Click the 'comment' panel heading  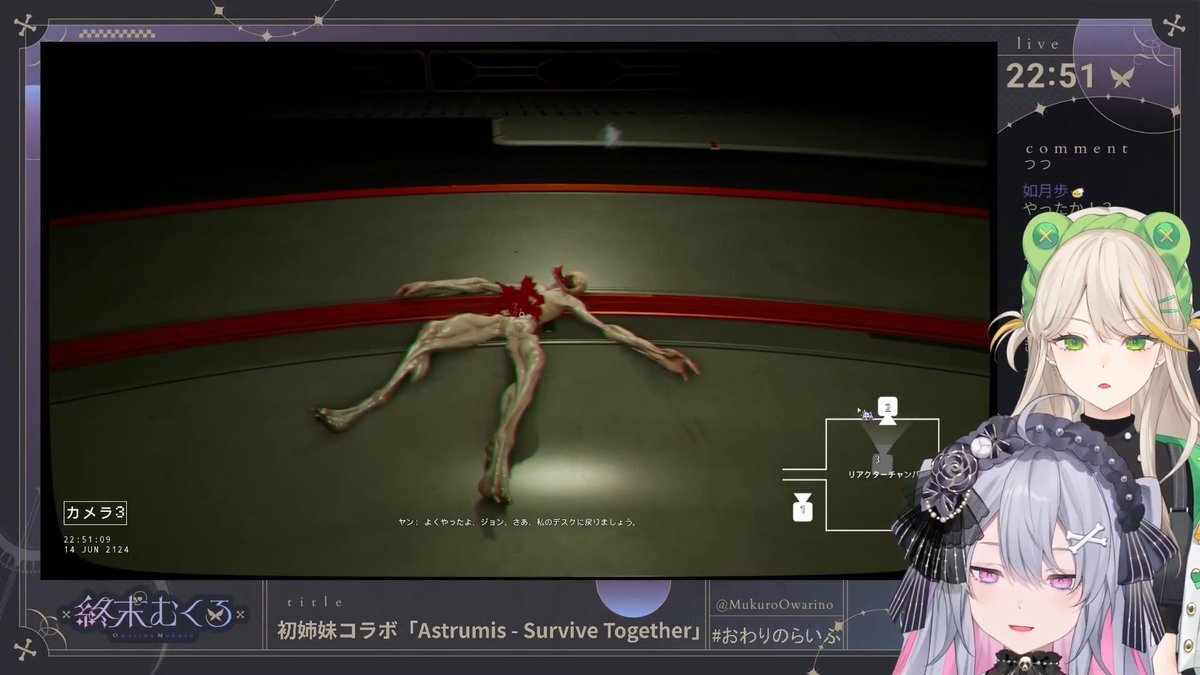pyautogui.click(x=1077, y=148)
